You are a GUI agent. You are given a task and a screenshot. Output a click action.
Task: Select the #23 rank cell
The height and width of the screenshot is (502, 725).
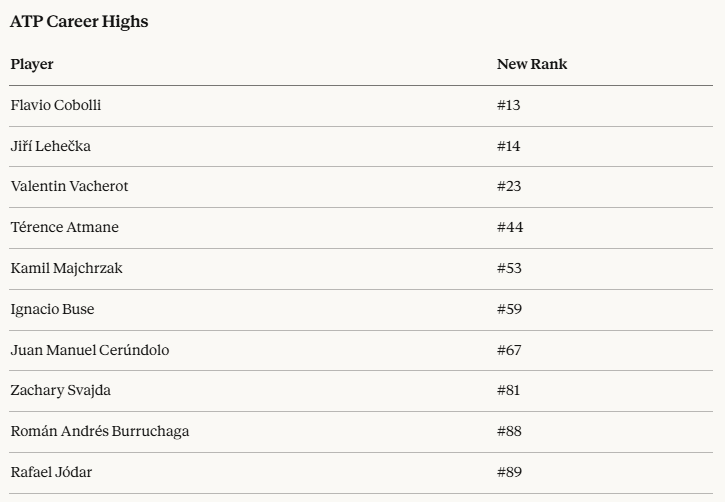pyautogui.click(x=509, y=186)
